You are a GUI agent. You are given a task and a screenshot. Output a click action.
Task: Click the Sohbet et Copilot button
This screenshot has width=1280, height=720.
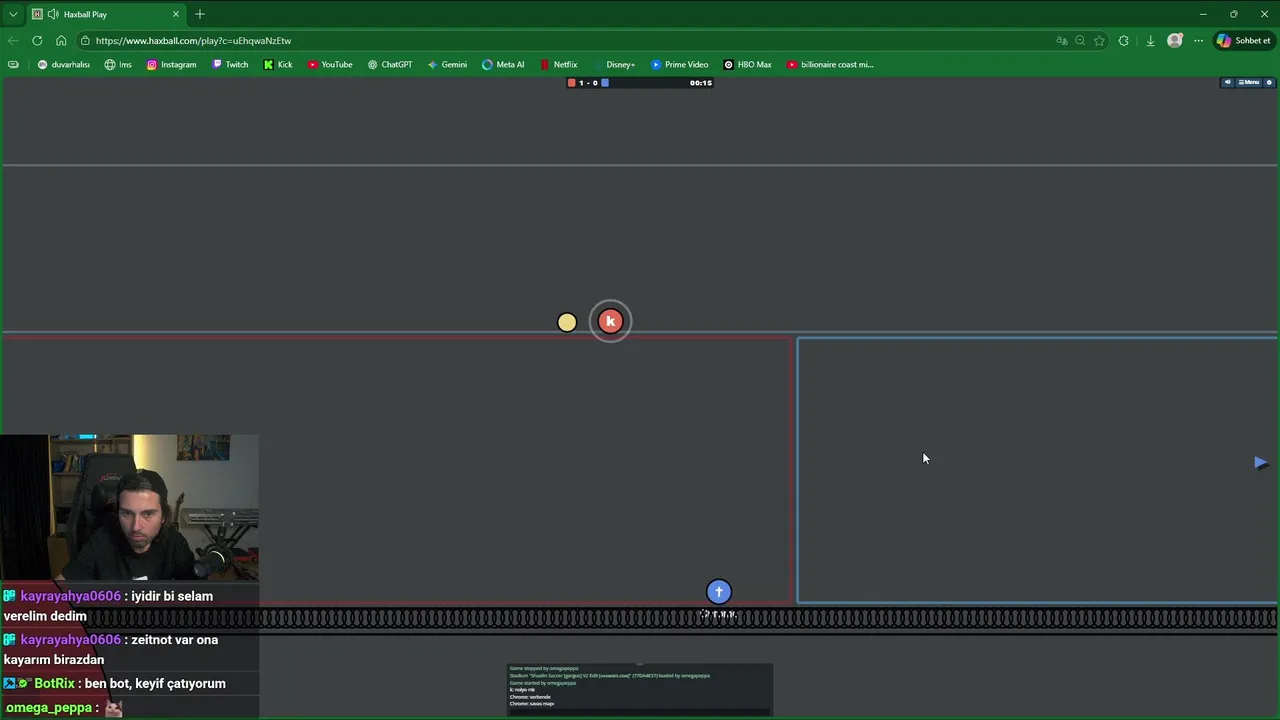point(1243,41)
